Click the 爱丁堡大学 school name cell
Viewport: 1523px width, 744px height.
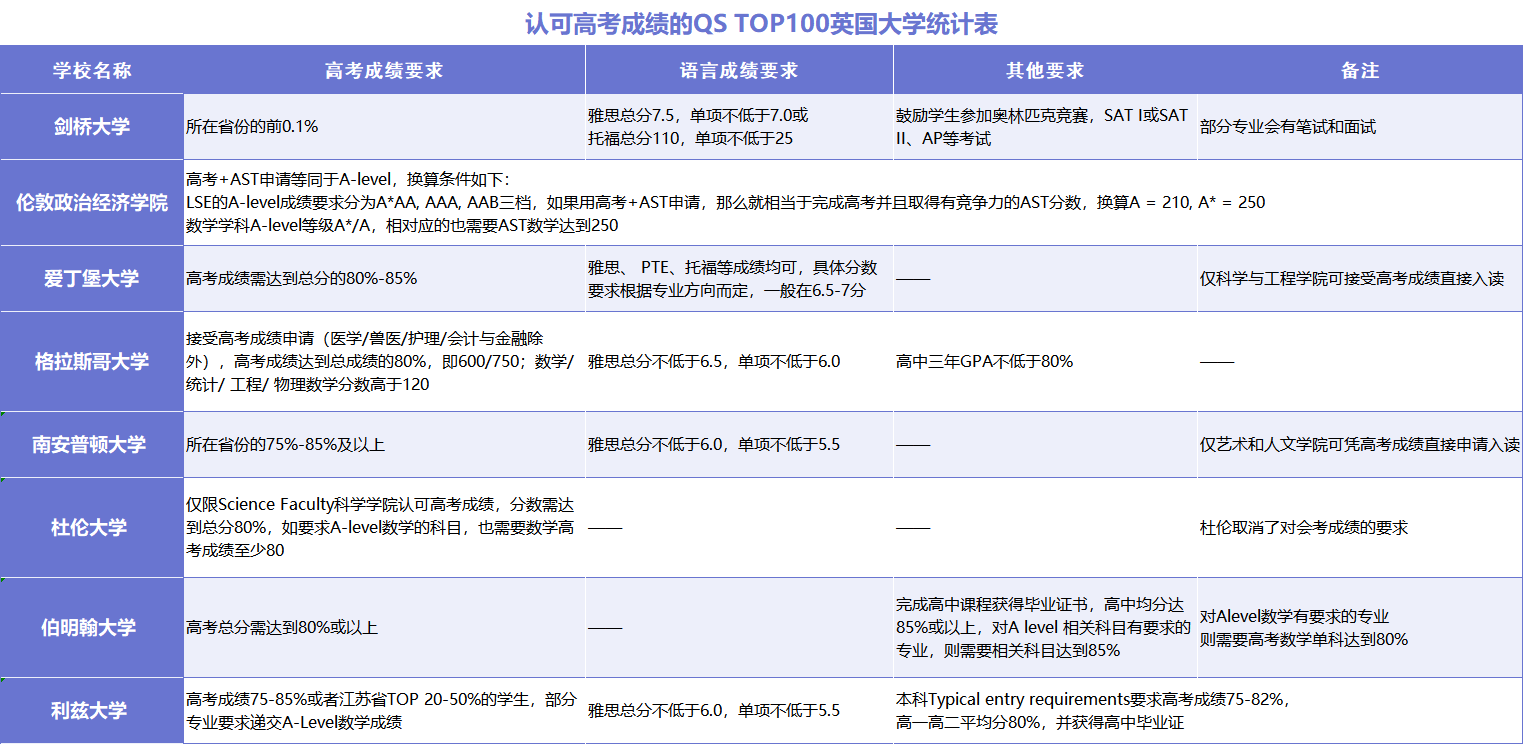pos(92,279)
